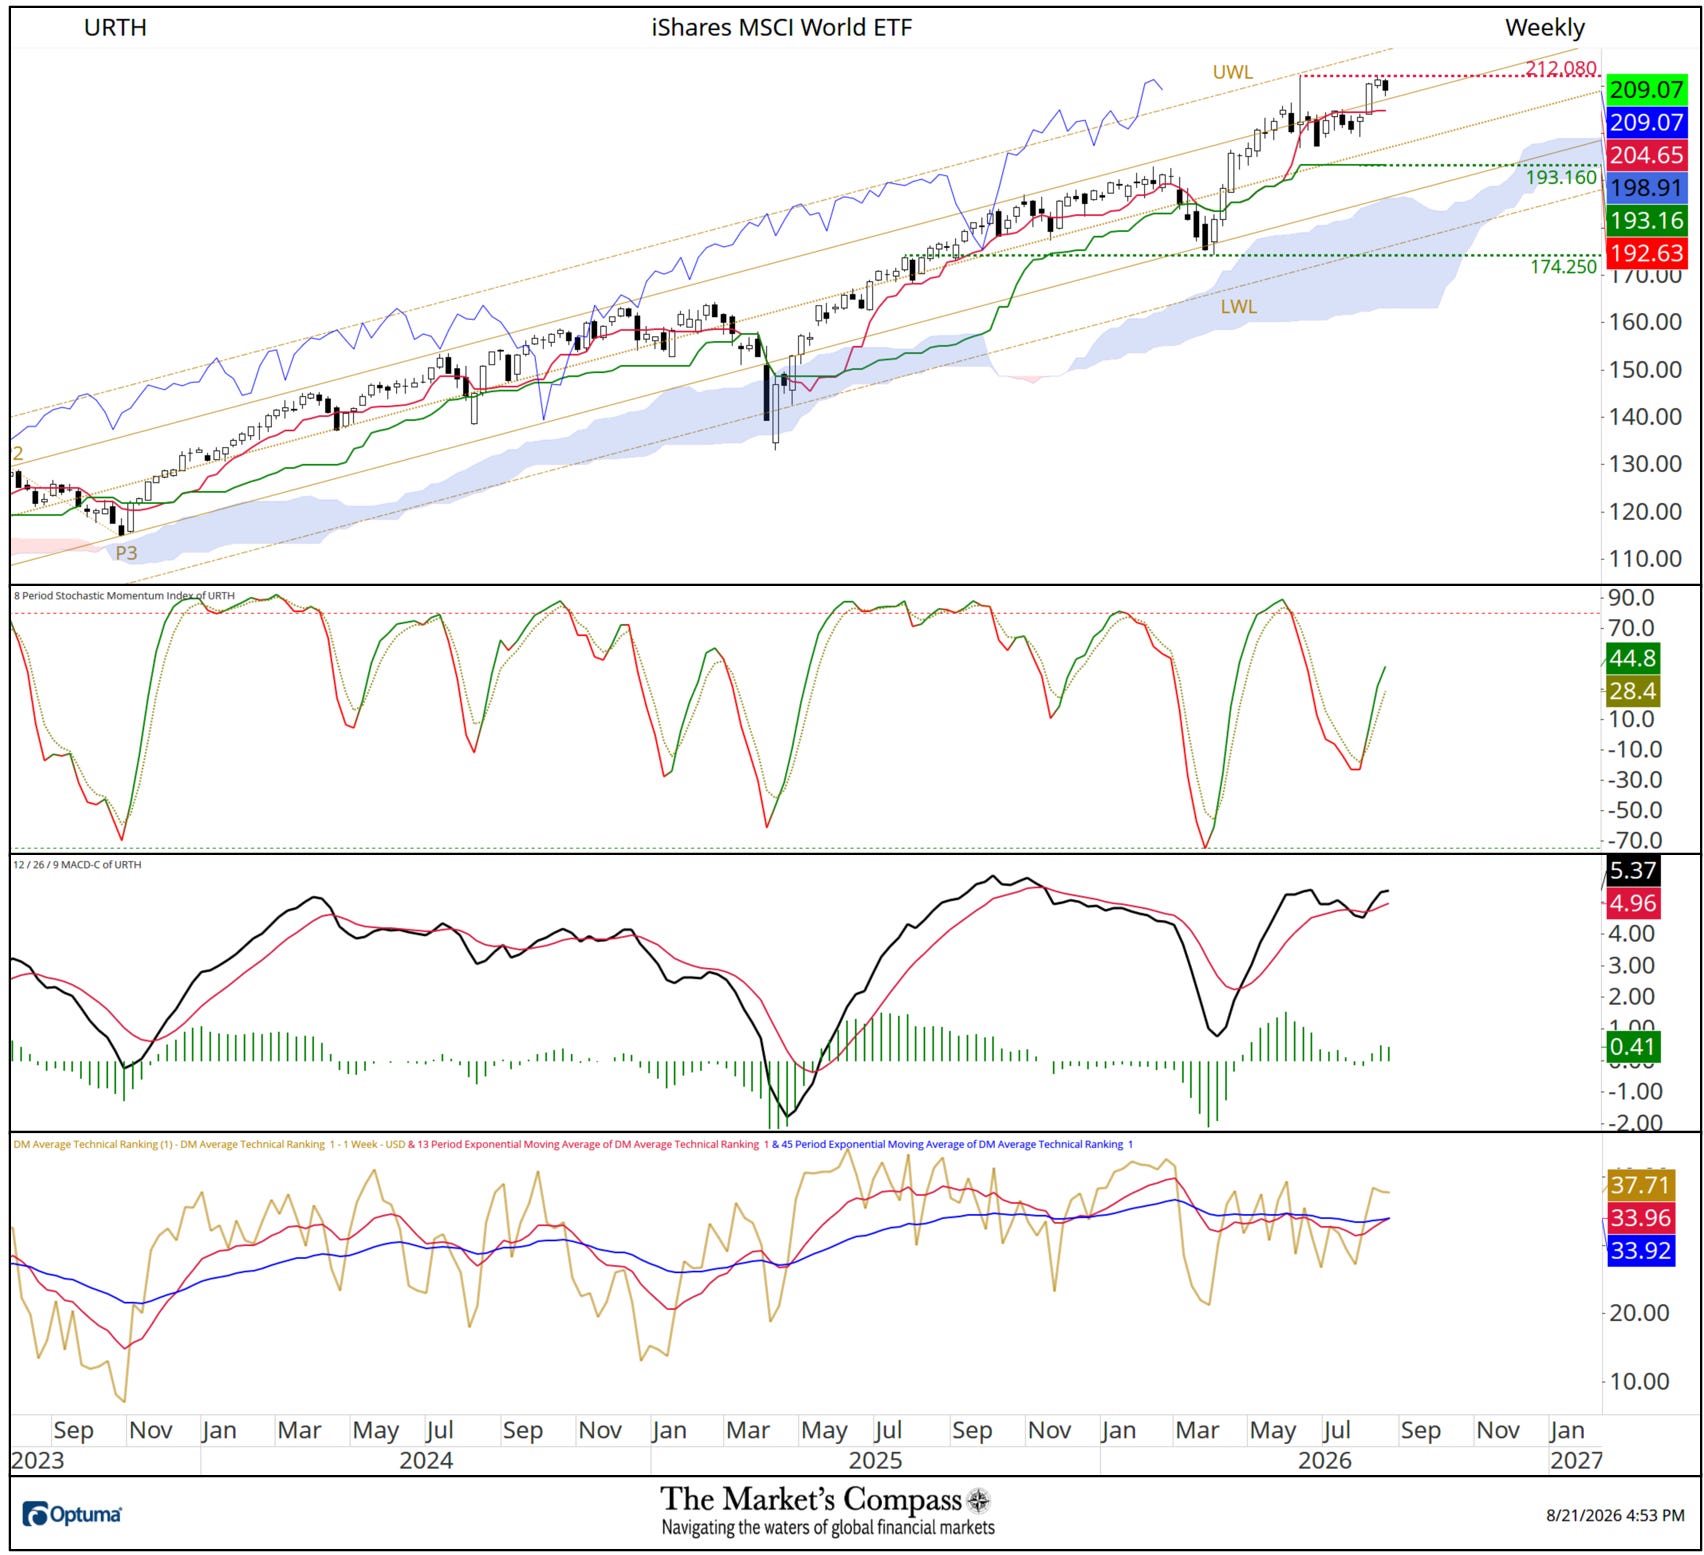This screenshot has height=1555, width=1704.
Task: Click the 33.96 red EMA value tag
Action: [1640, 1218]
